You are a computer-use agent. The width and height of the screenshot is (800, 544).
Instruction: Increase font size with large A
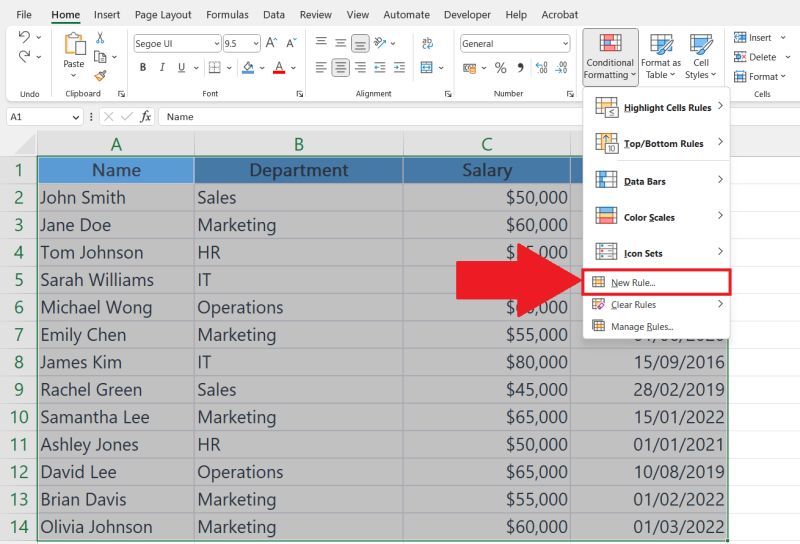[x=271, y=43]
